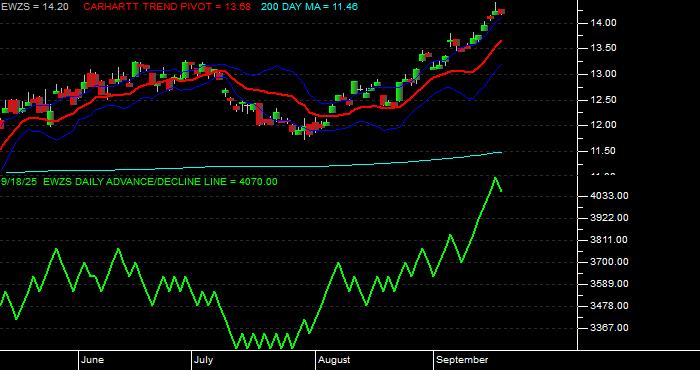Select the August label on the time axis
Viewport: 700px width, 370px height.
point(334,360)
